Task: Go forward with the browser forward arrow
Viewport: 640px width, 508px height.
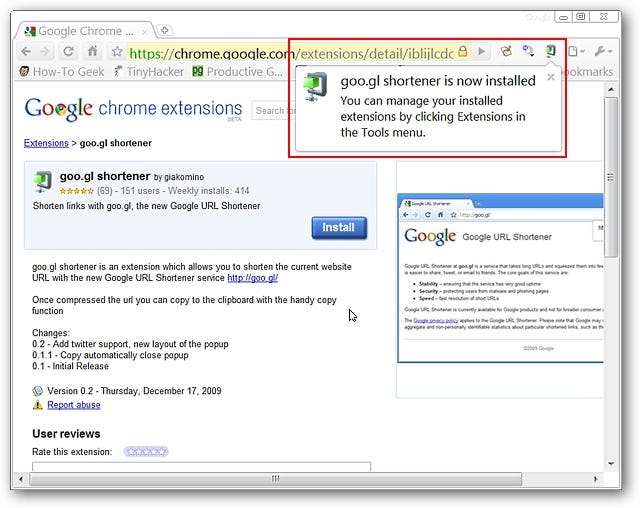Action: click(45, 52)
